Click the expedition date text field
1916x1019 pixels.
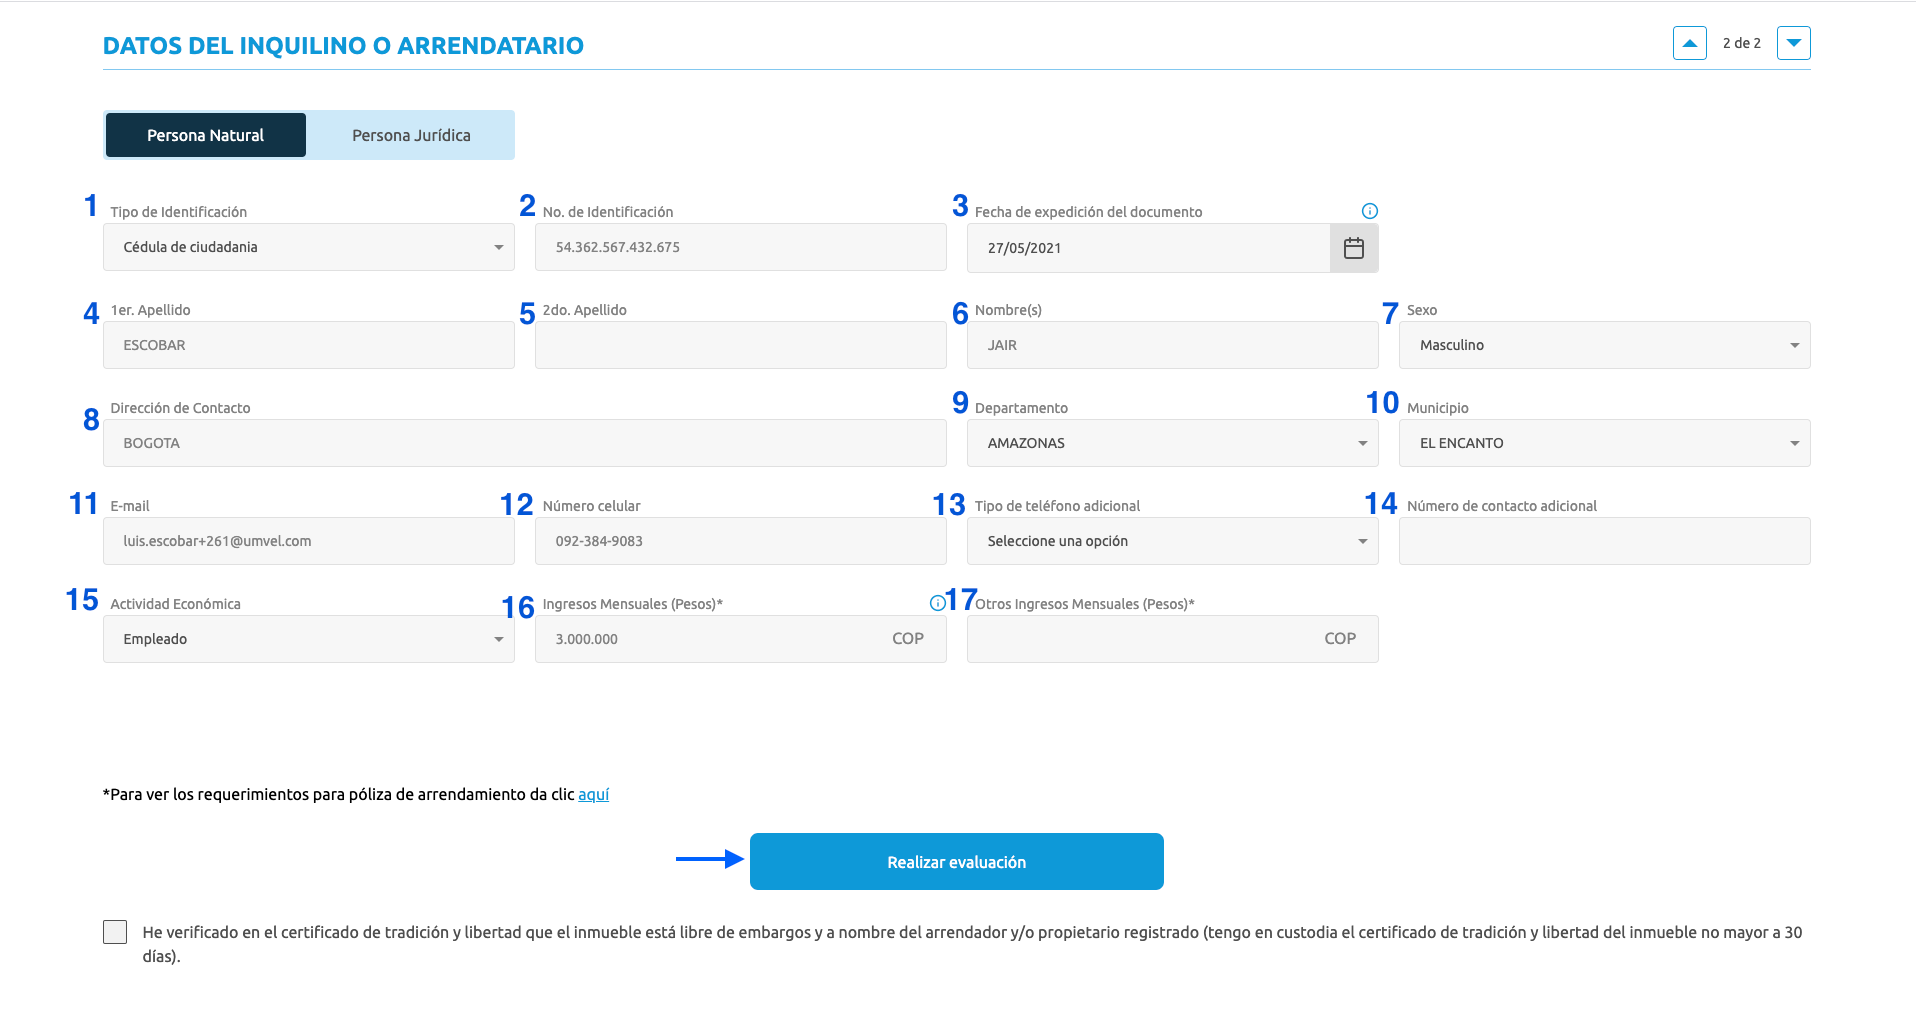1149,248
